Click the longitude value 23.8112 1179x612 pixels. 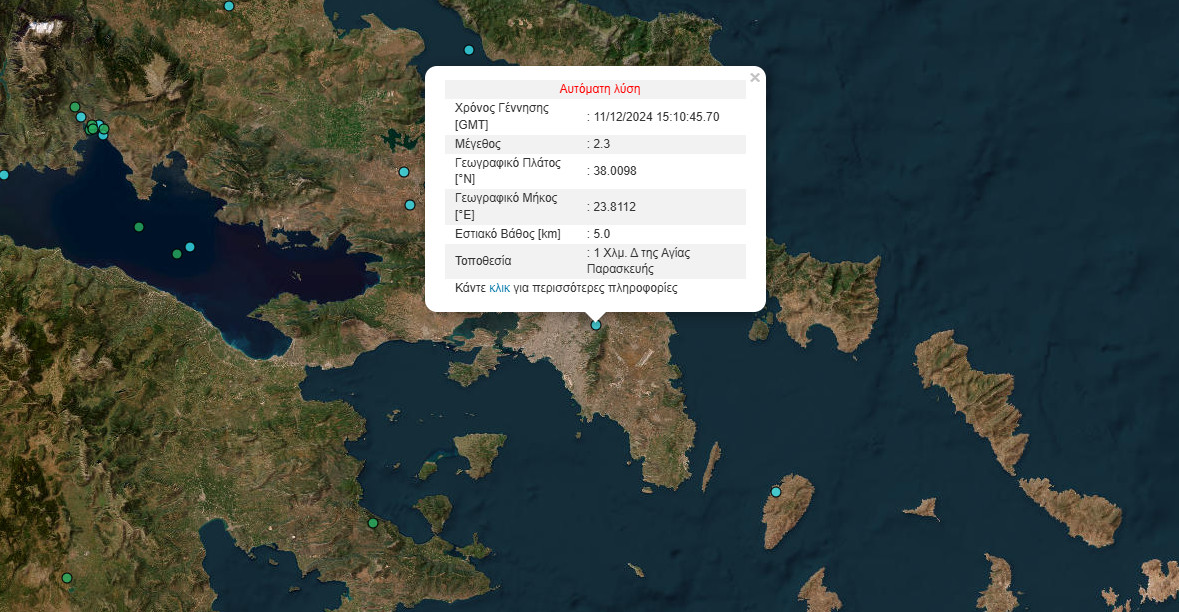615,207
